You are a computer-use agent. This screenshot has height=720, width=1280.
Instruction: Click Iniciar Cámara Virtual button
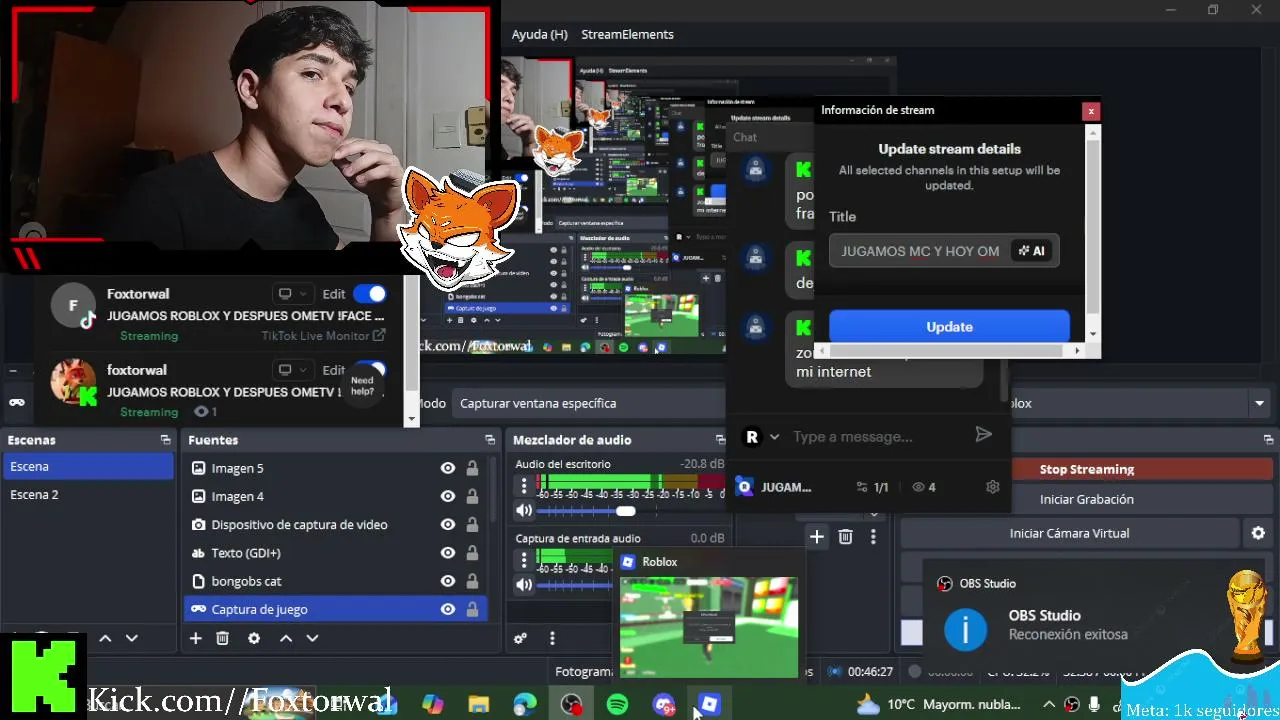pos(1069,533)
